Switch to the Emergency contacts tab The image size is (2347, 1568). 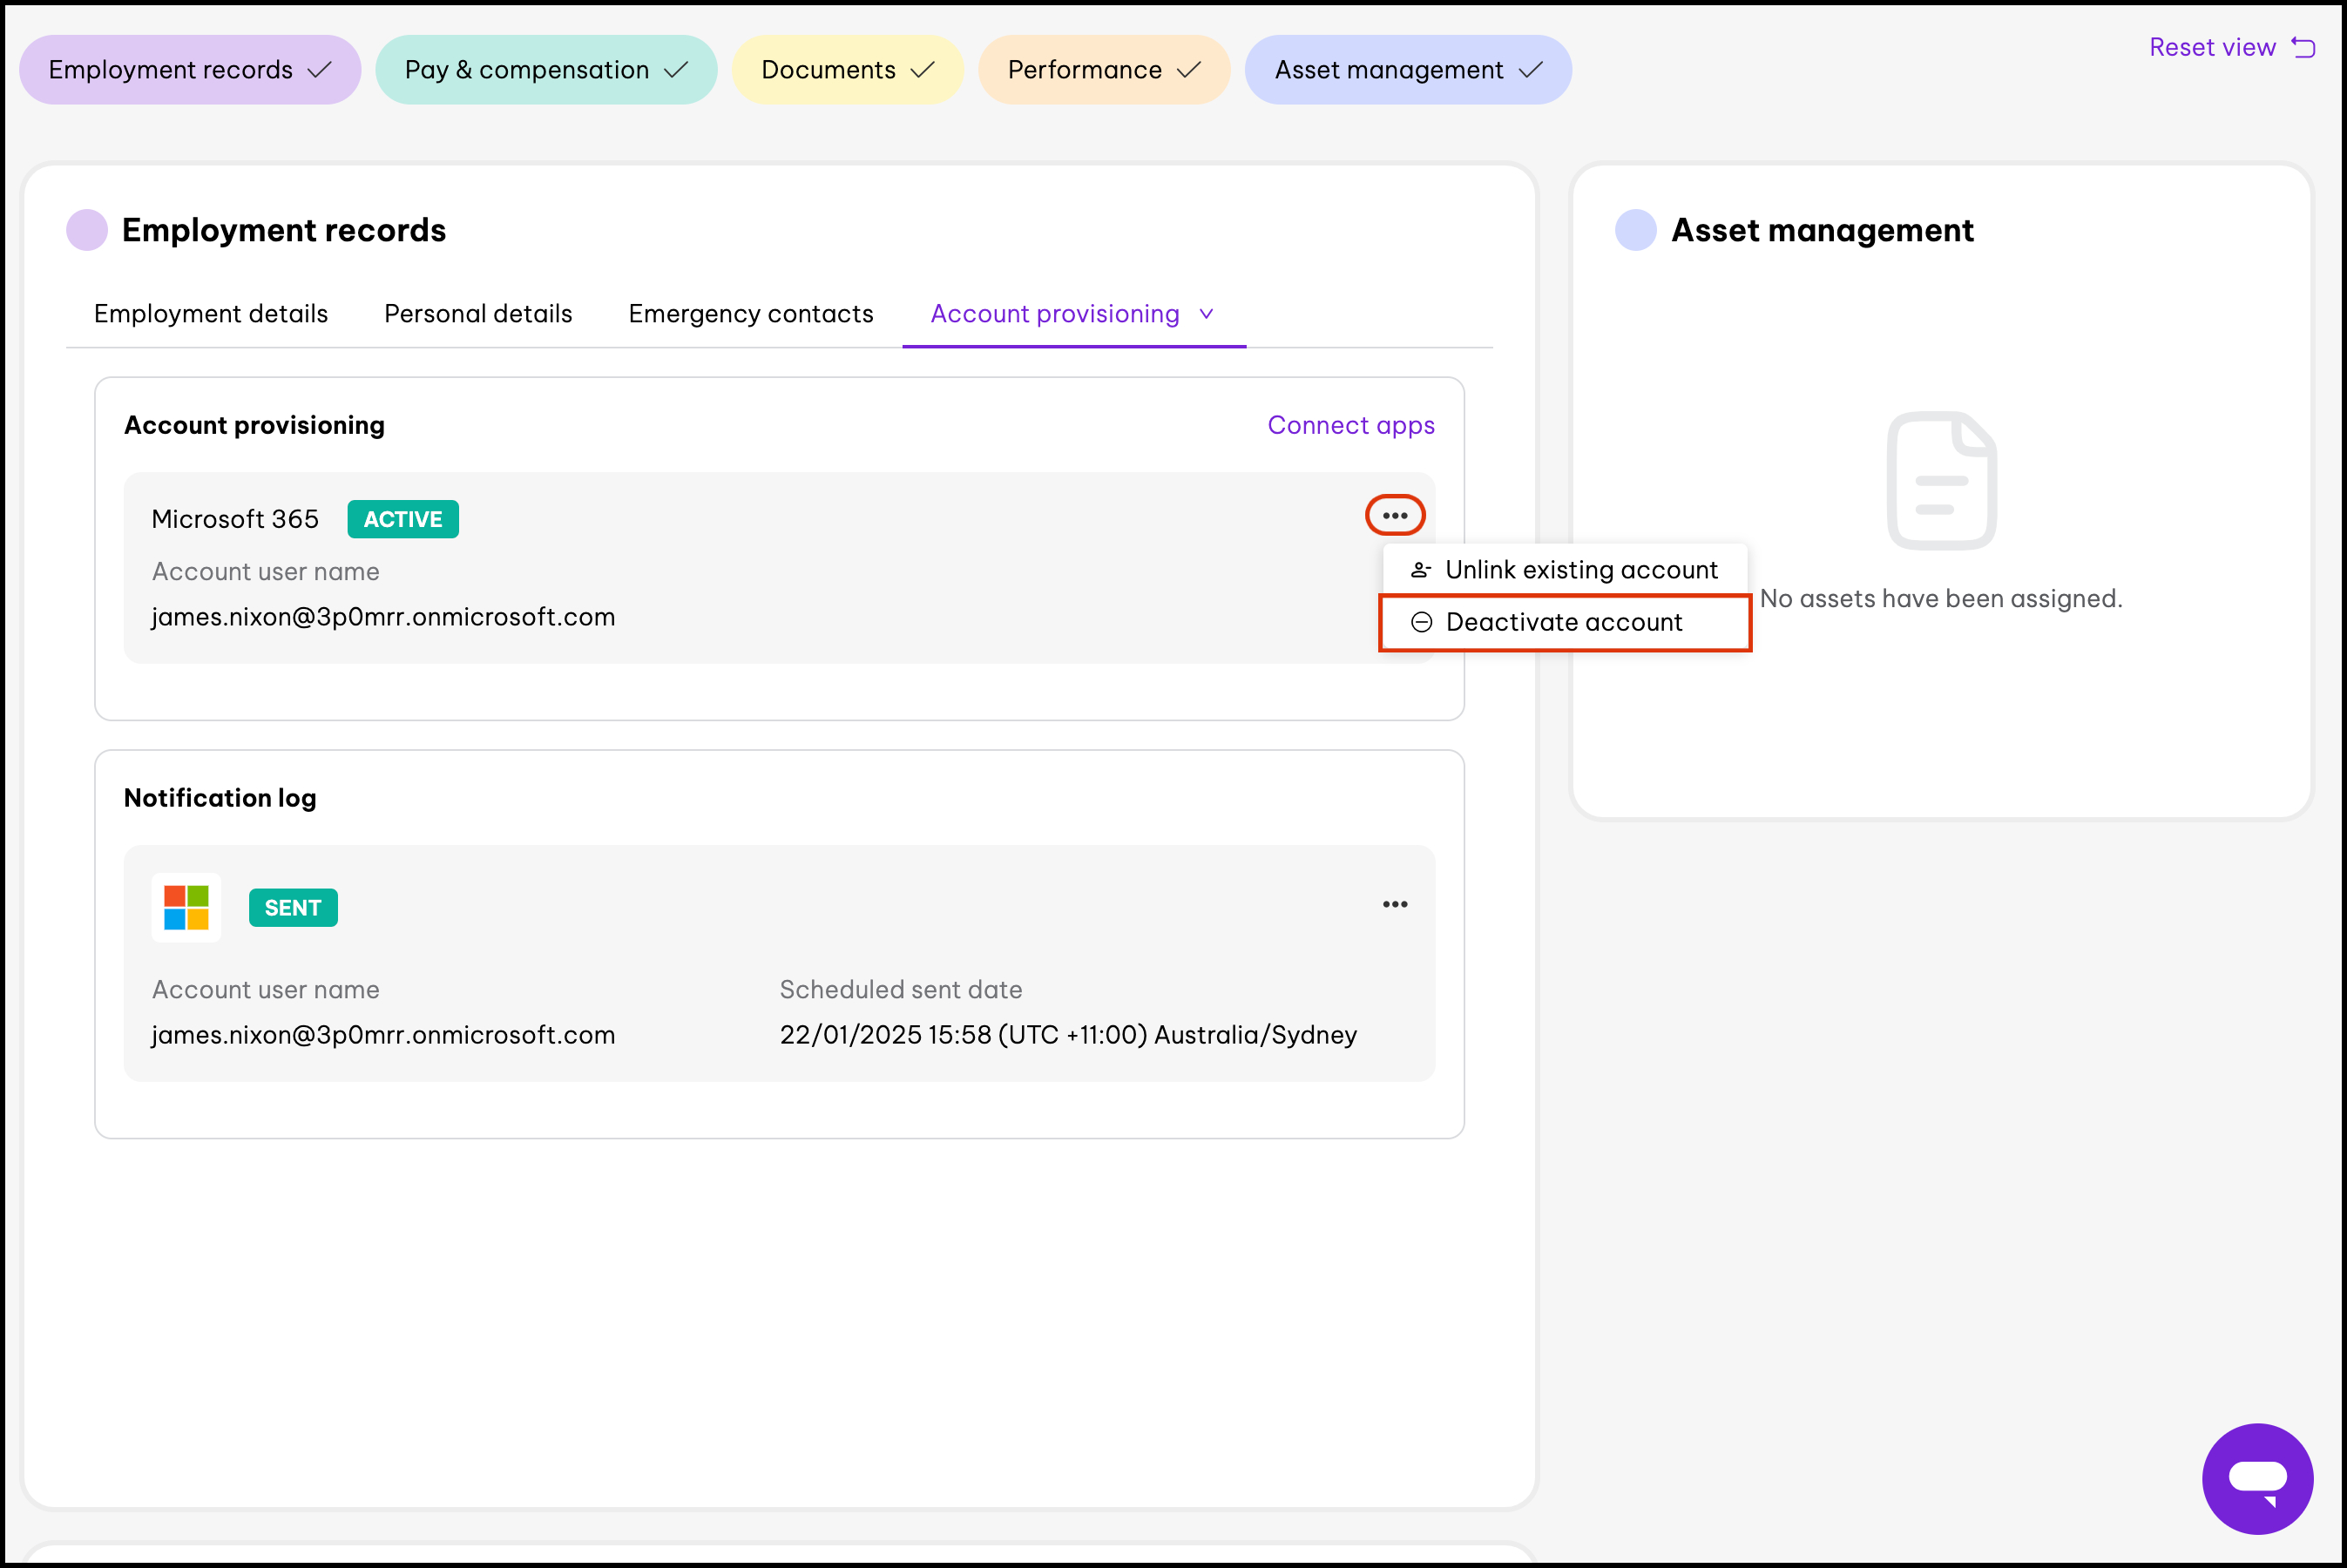[x=750, y=314]
